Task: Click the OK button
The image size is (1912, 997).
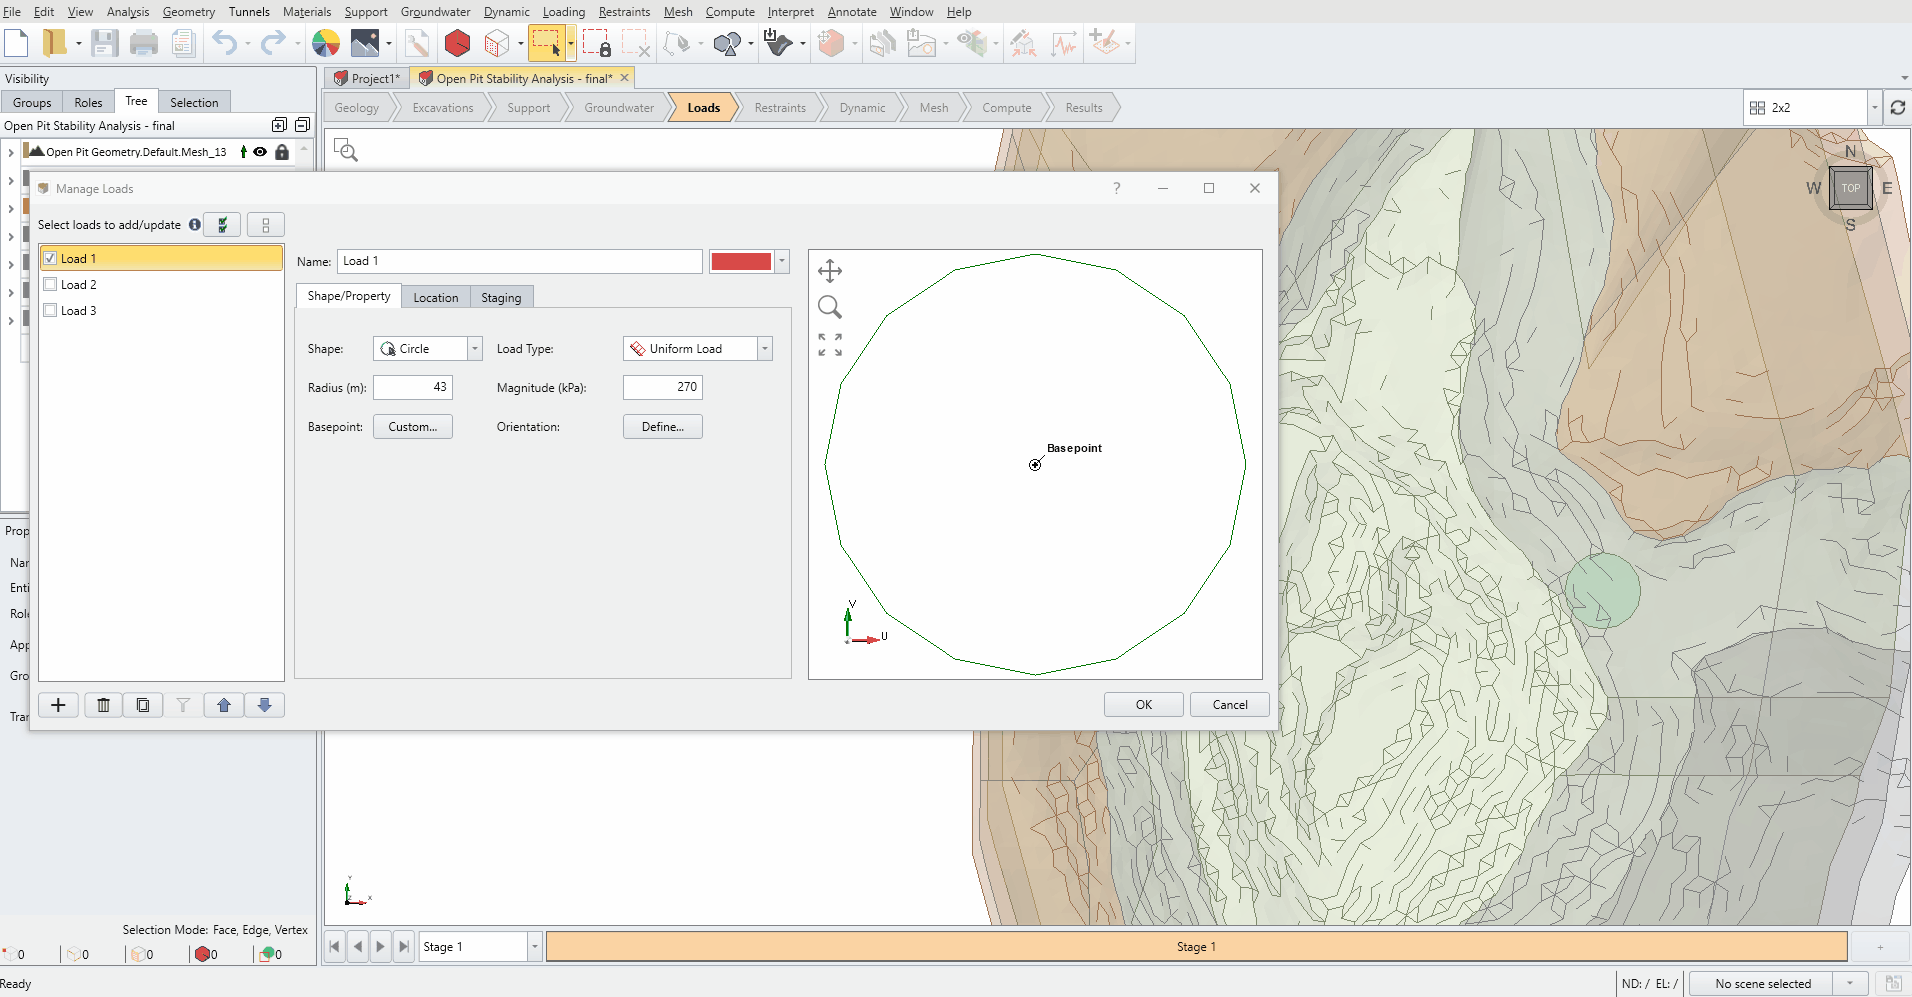Action: pyautogui.click(x=1144, y=705)
